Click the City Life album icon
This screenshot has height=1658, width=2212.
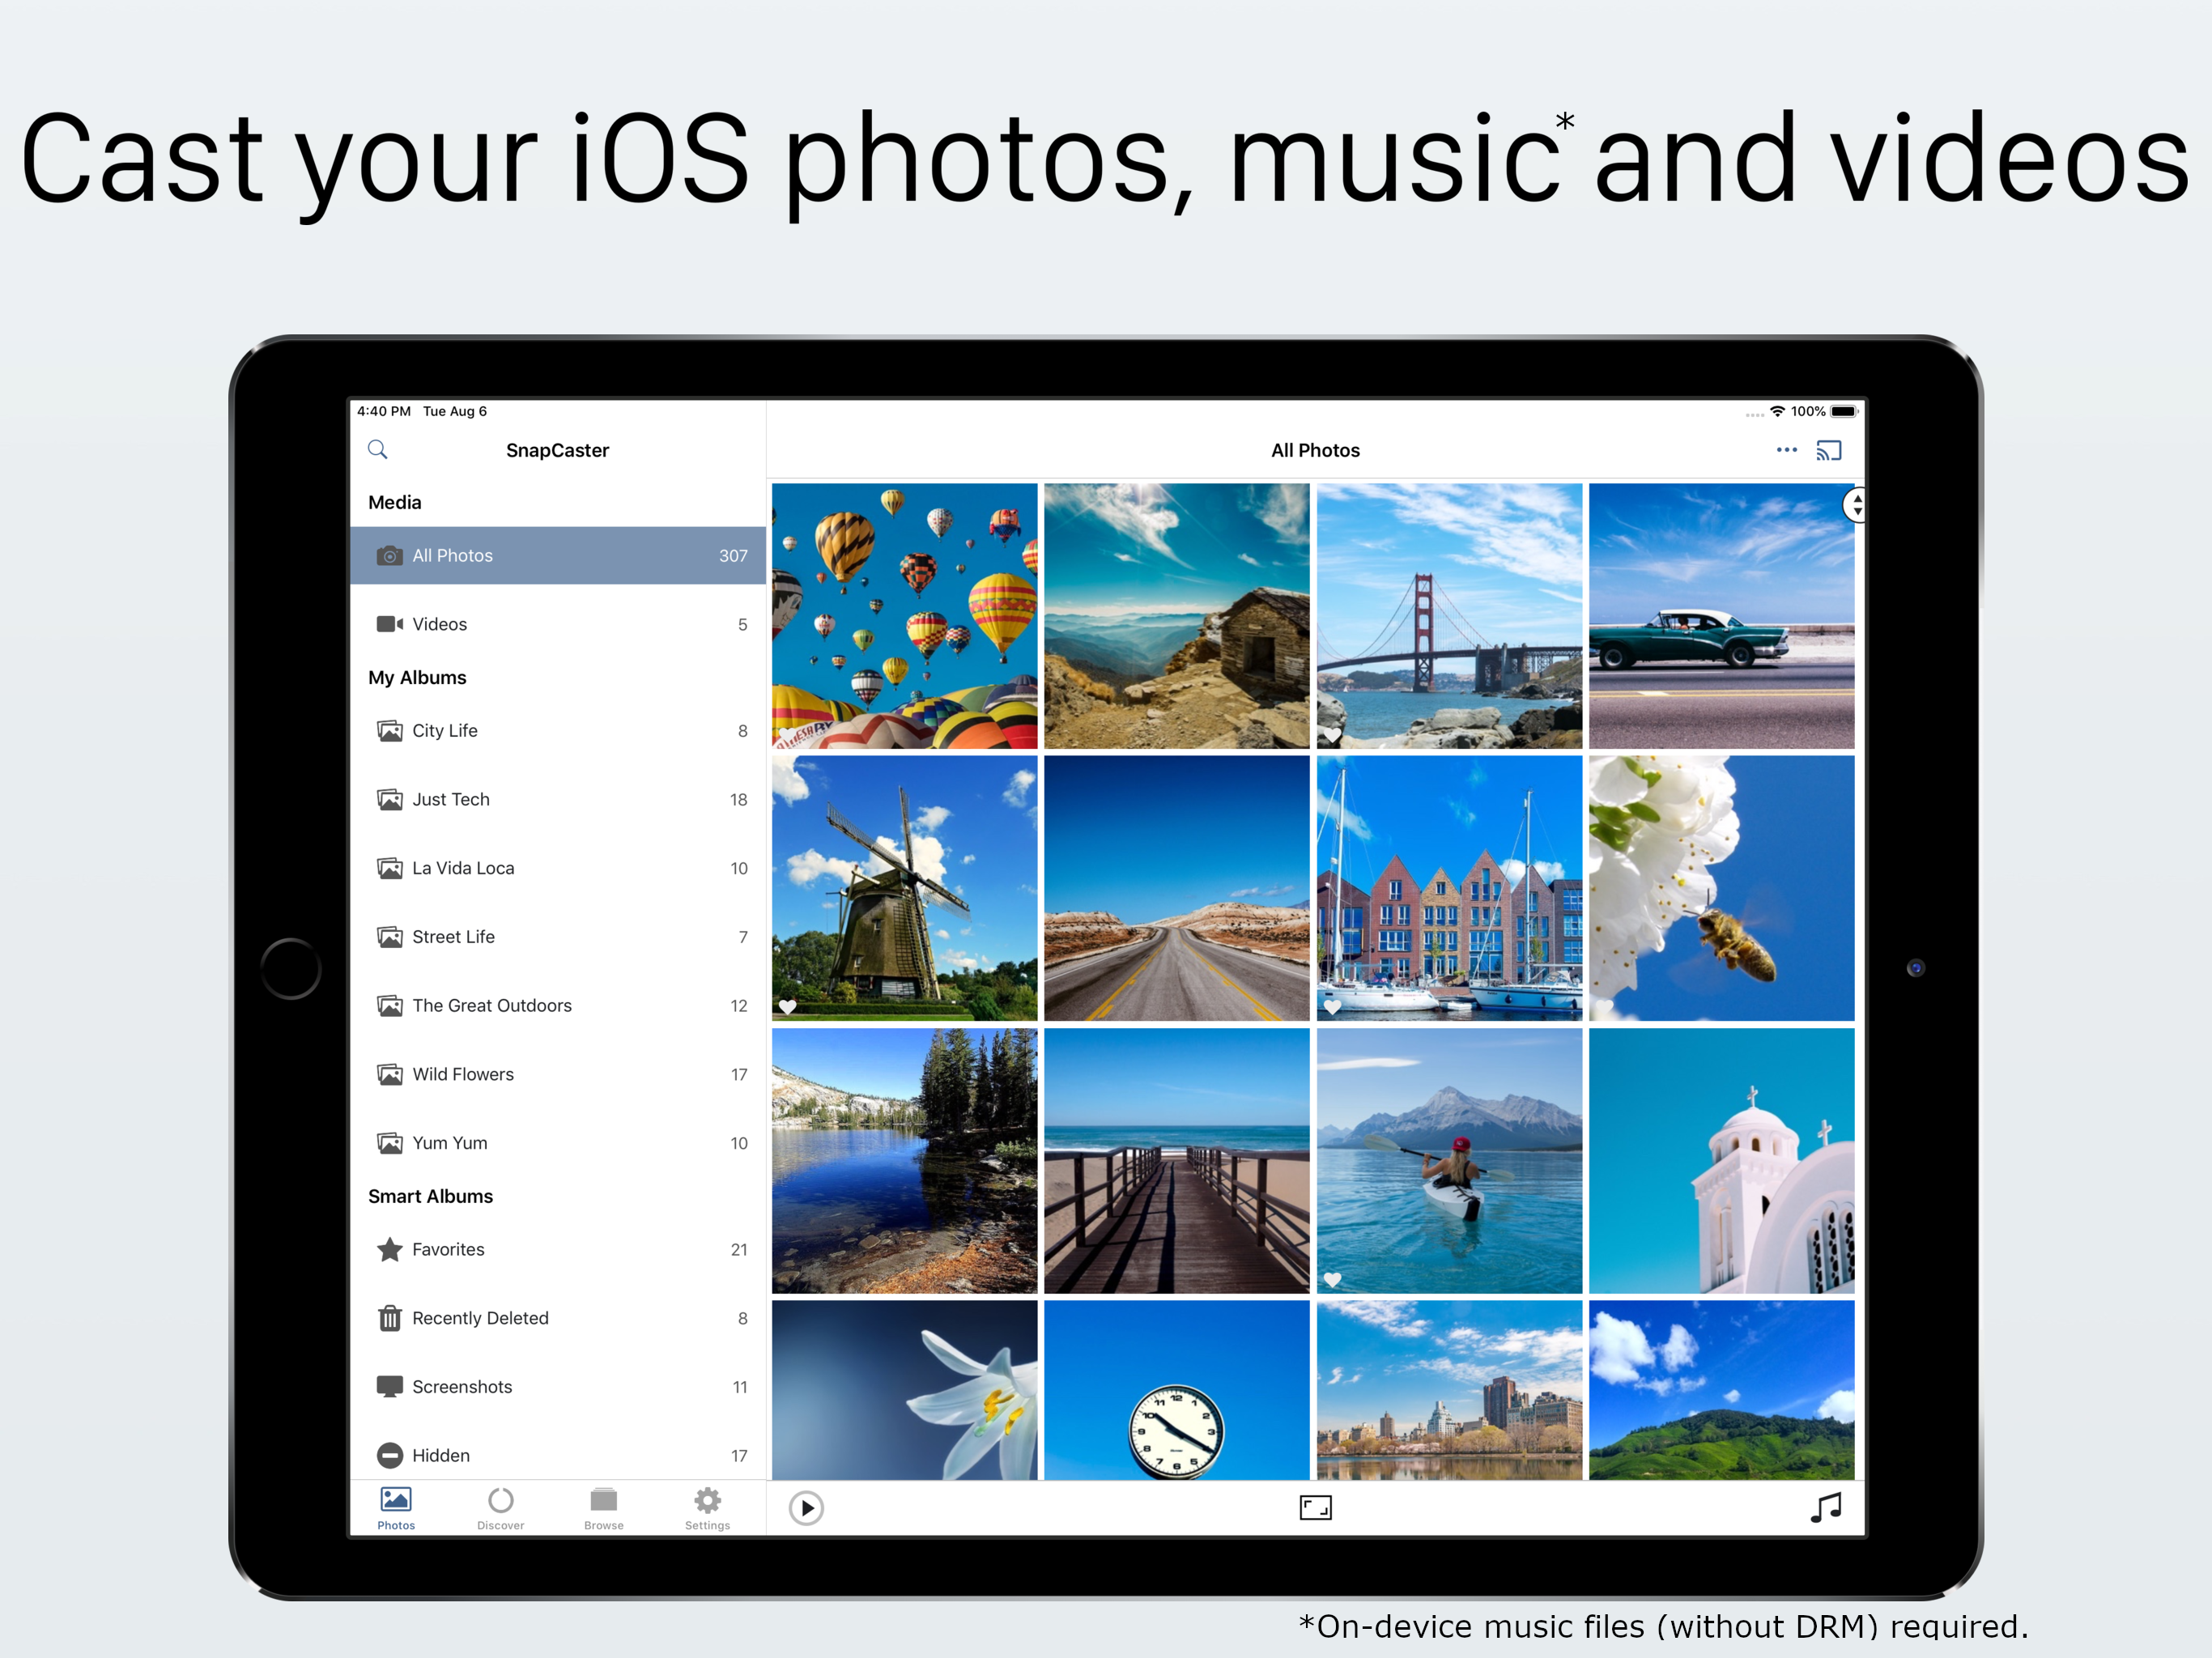click(389, 731)
